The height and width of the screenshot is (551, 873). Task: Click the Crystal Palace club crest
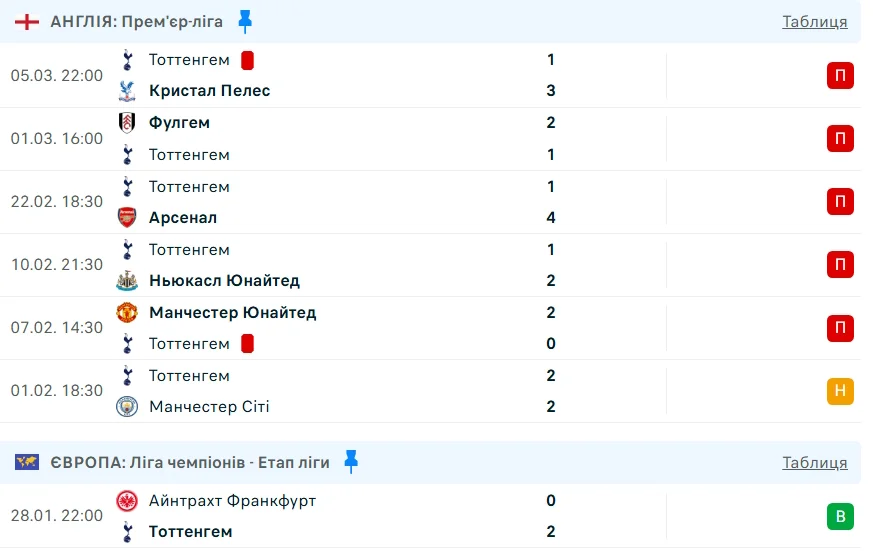(x=127, y=91)
